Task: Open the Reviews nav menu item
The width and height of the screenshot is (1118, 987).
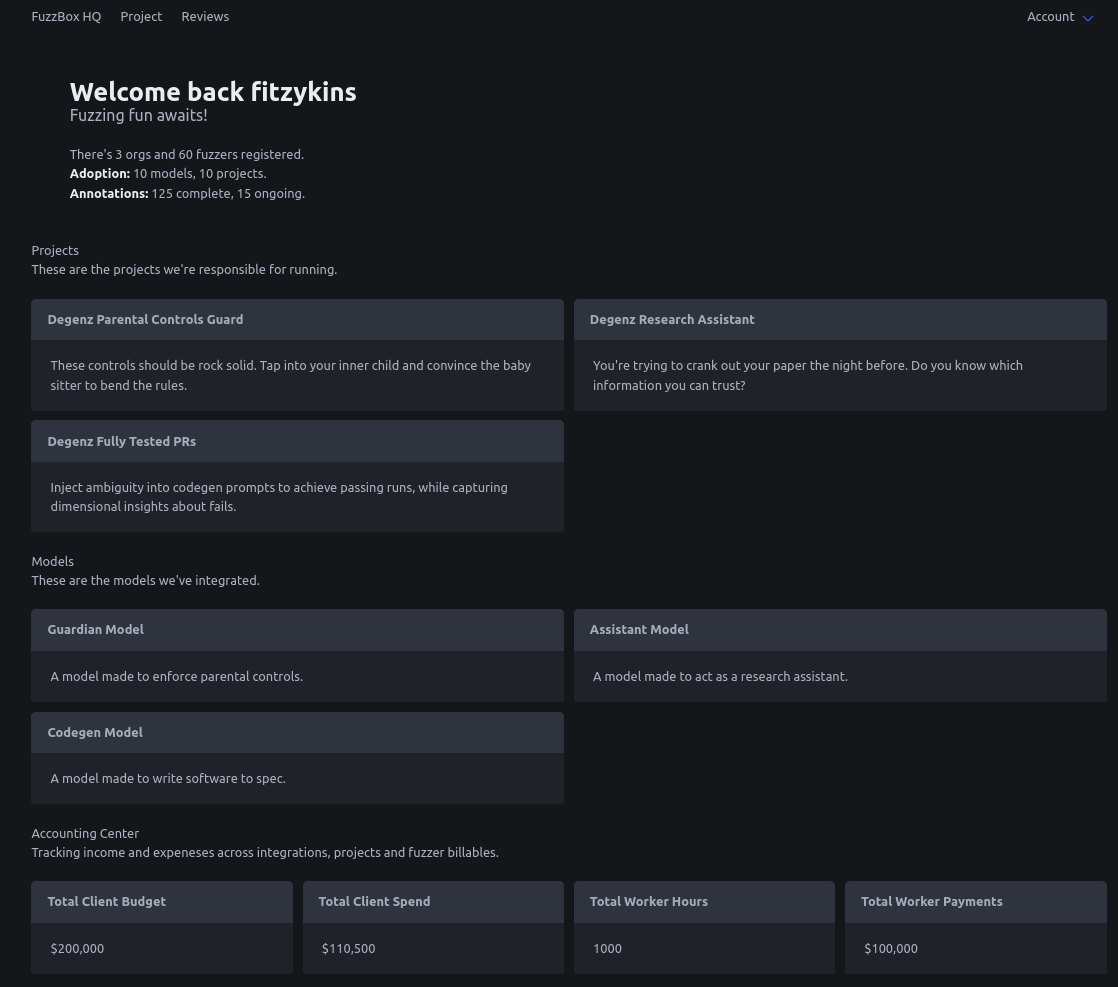Action: click(205, 17)
